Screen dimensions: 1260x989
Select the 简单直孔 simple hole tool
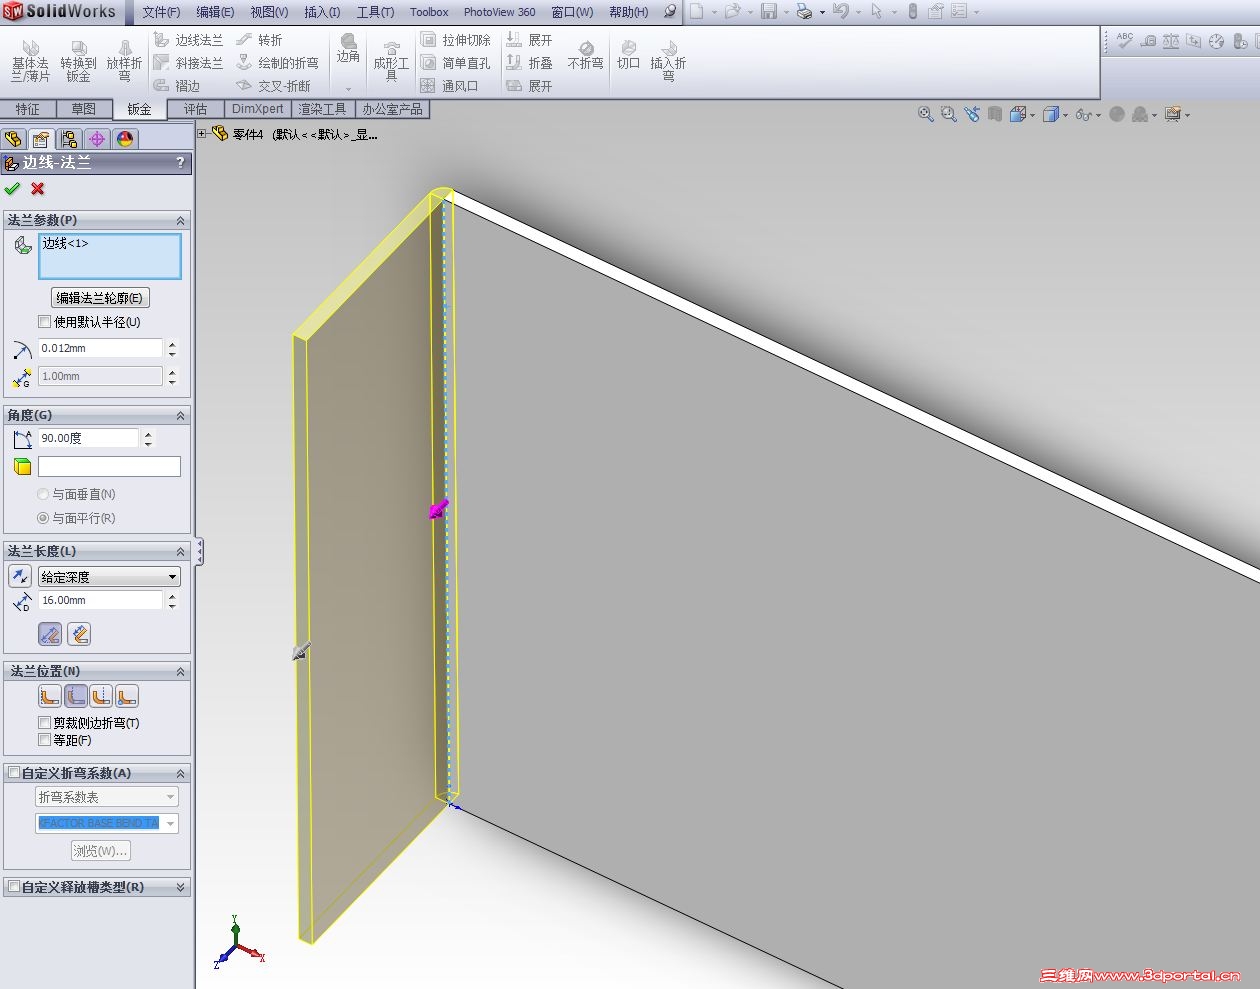point(456,63)
